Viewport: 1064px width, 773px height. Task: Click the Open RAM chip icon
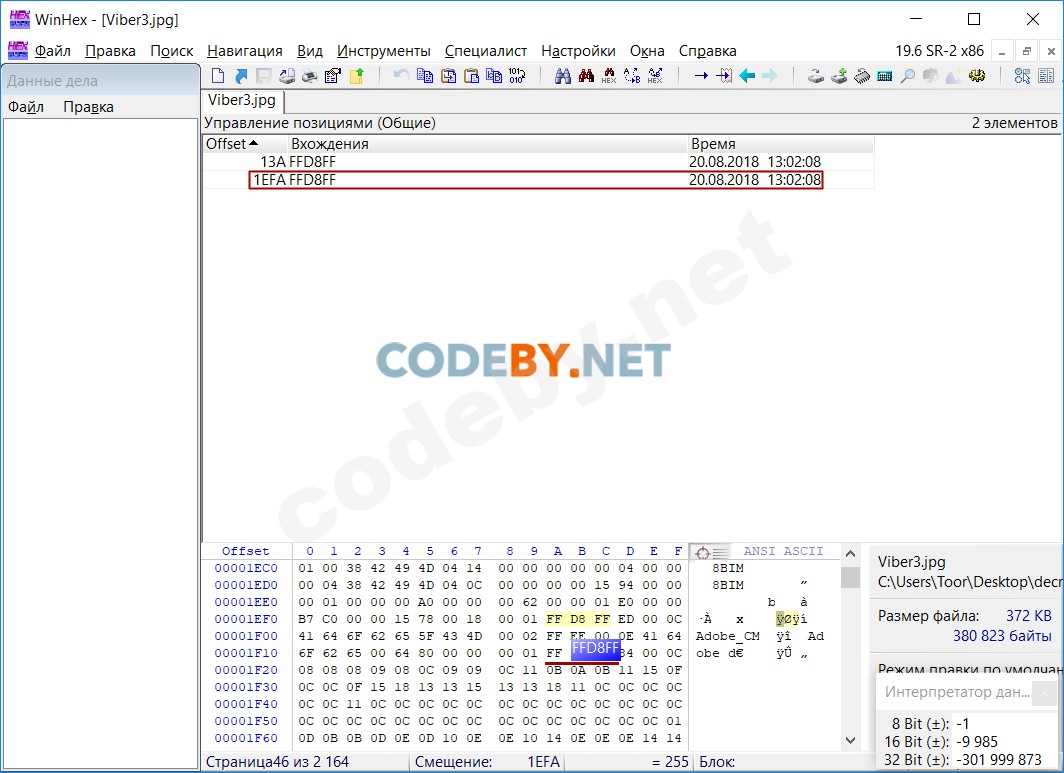(862, 75)
